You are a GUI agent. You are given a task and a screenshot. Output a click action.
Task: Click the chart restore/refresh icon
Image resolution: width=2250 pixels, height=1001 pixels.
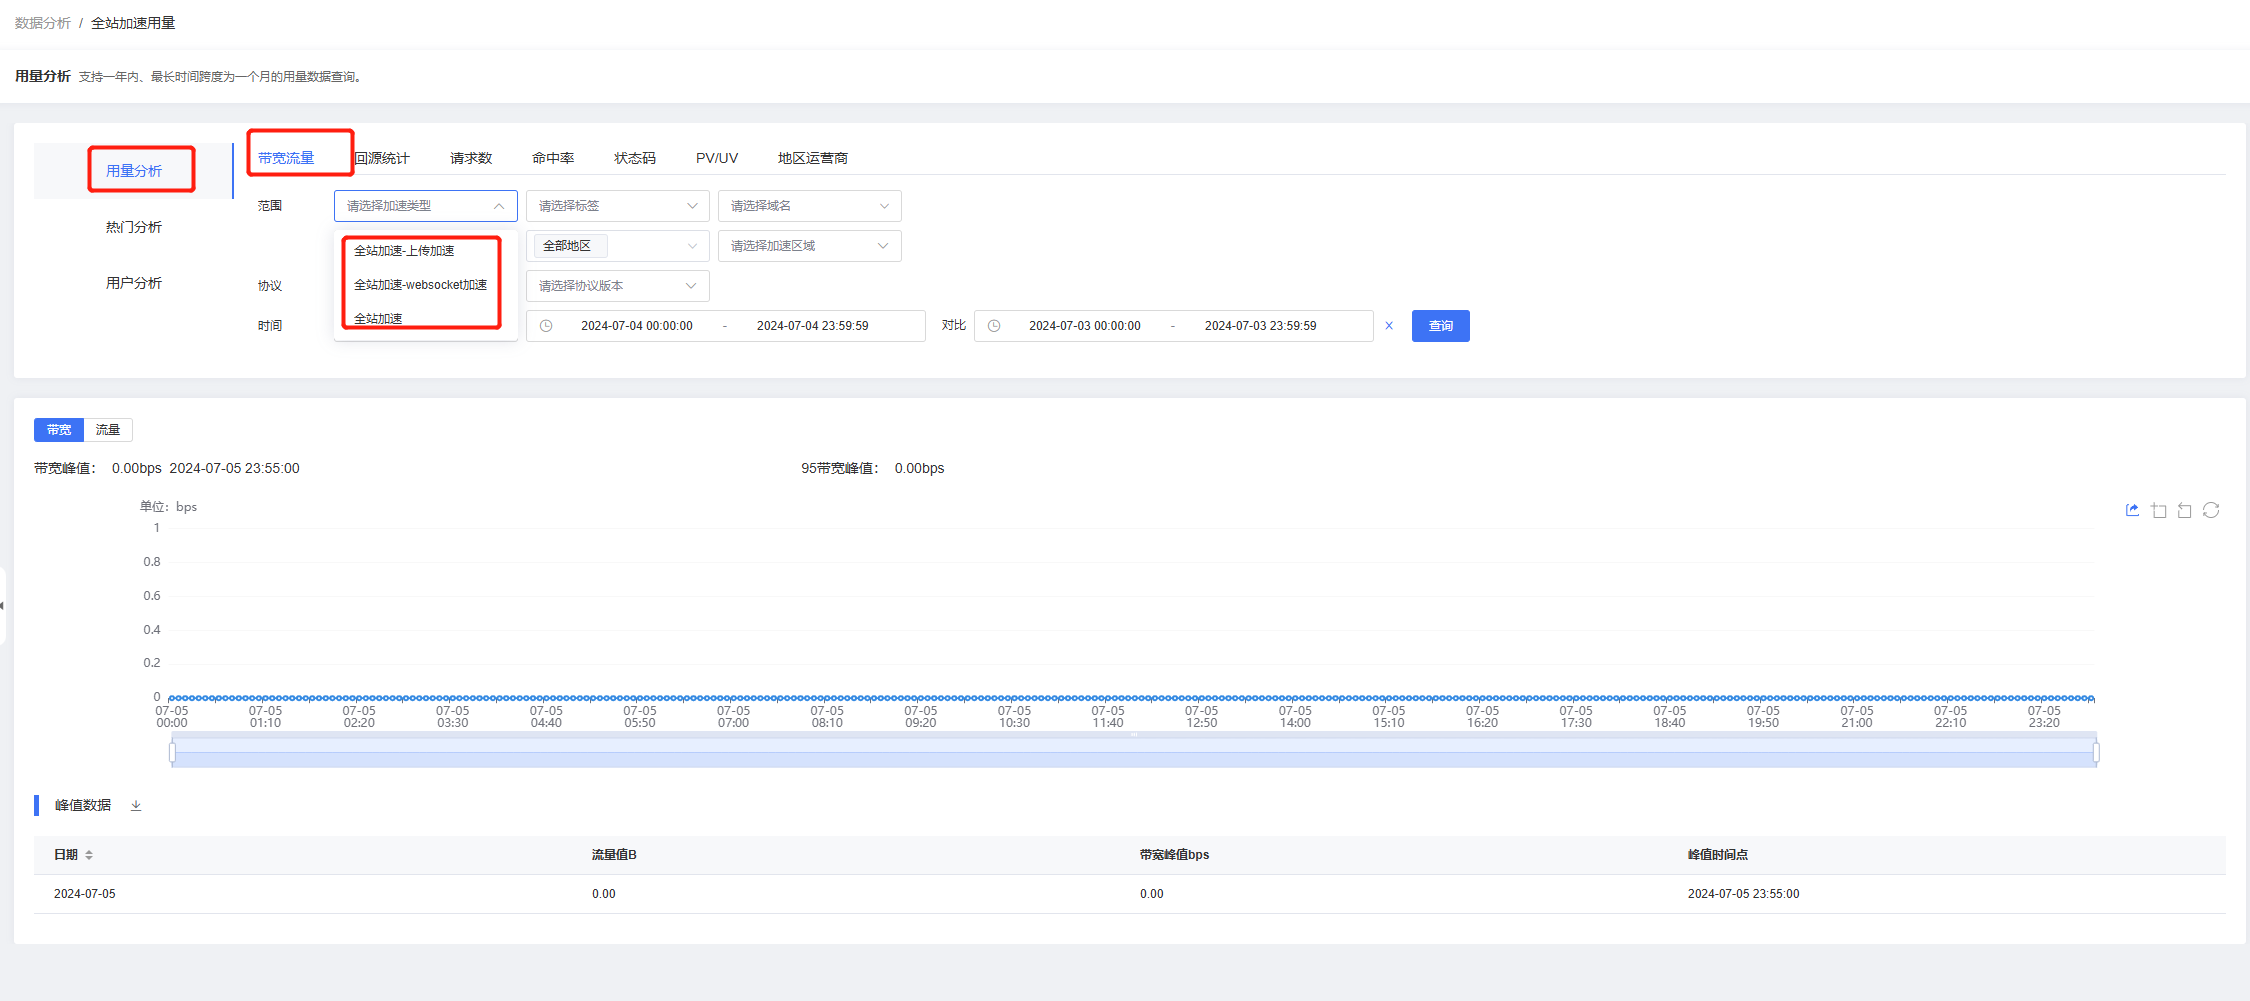[2211, 510]
